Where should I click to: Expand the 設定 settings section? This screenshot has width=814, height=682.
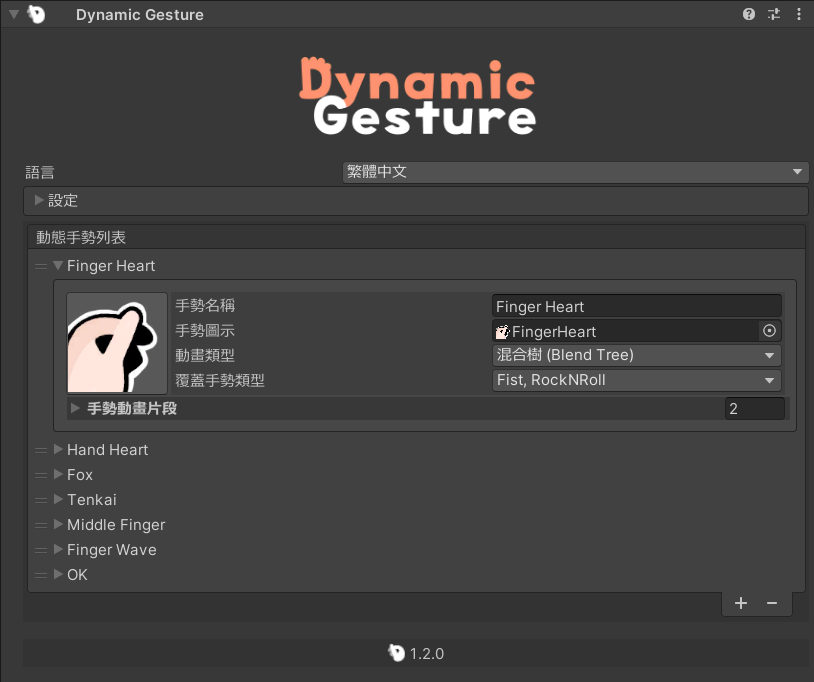point(40,201)
